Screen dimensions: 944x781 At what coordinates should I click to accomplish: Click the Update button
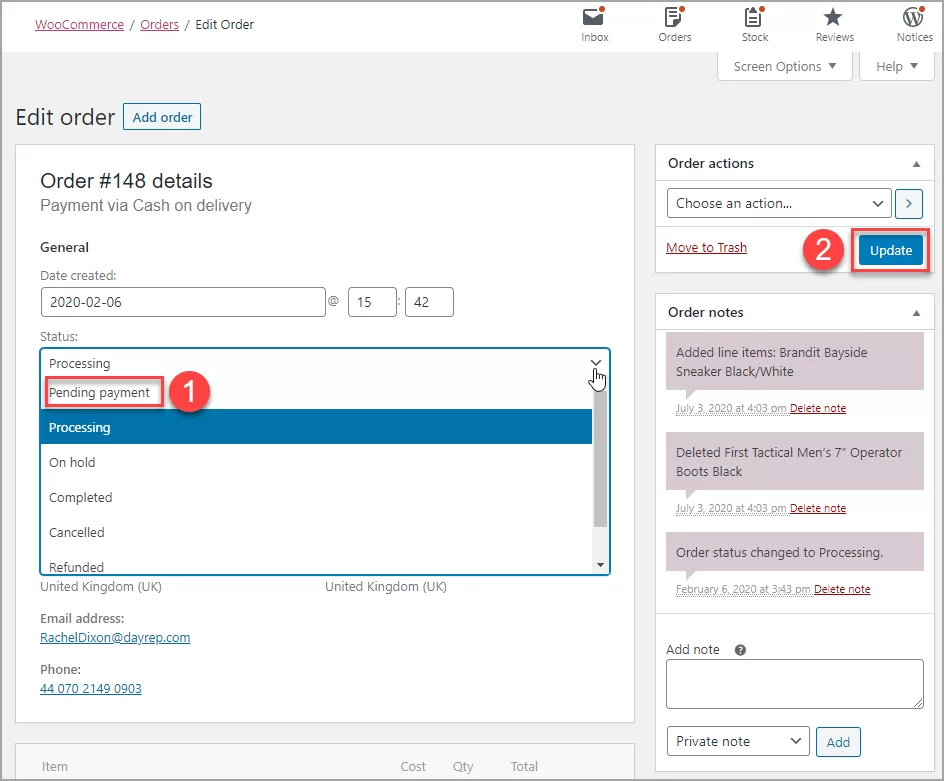889,250
